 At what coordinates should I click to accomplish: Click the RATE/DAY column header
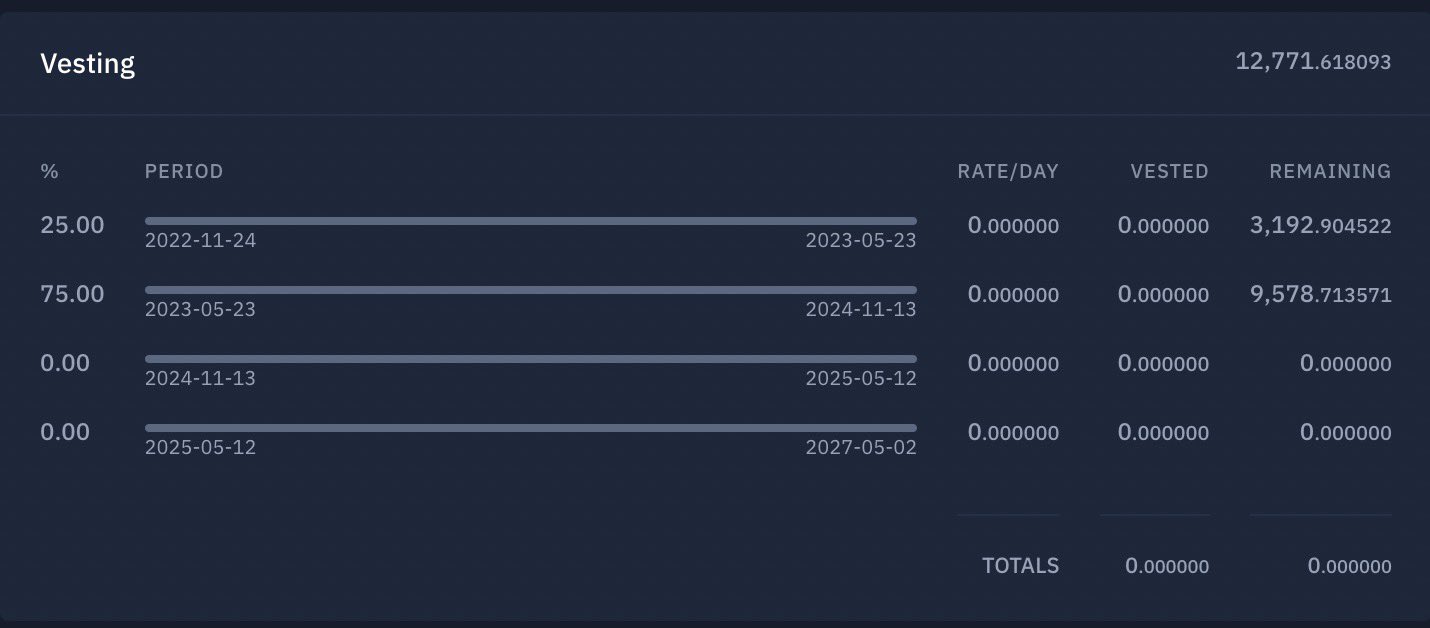tap(1007, 171)
